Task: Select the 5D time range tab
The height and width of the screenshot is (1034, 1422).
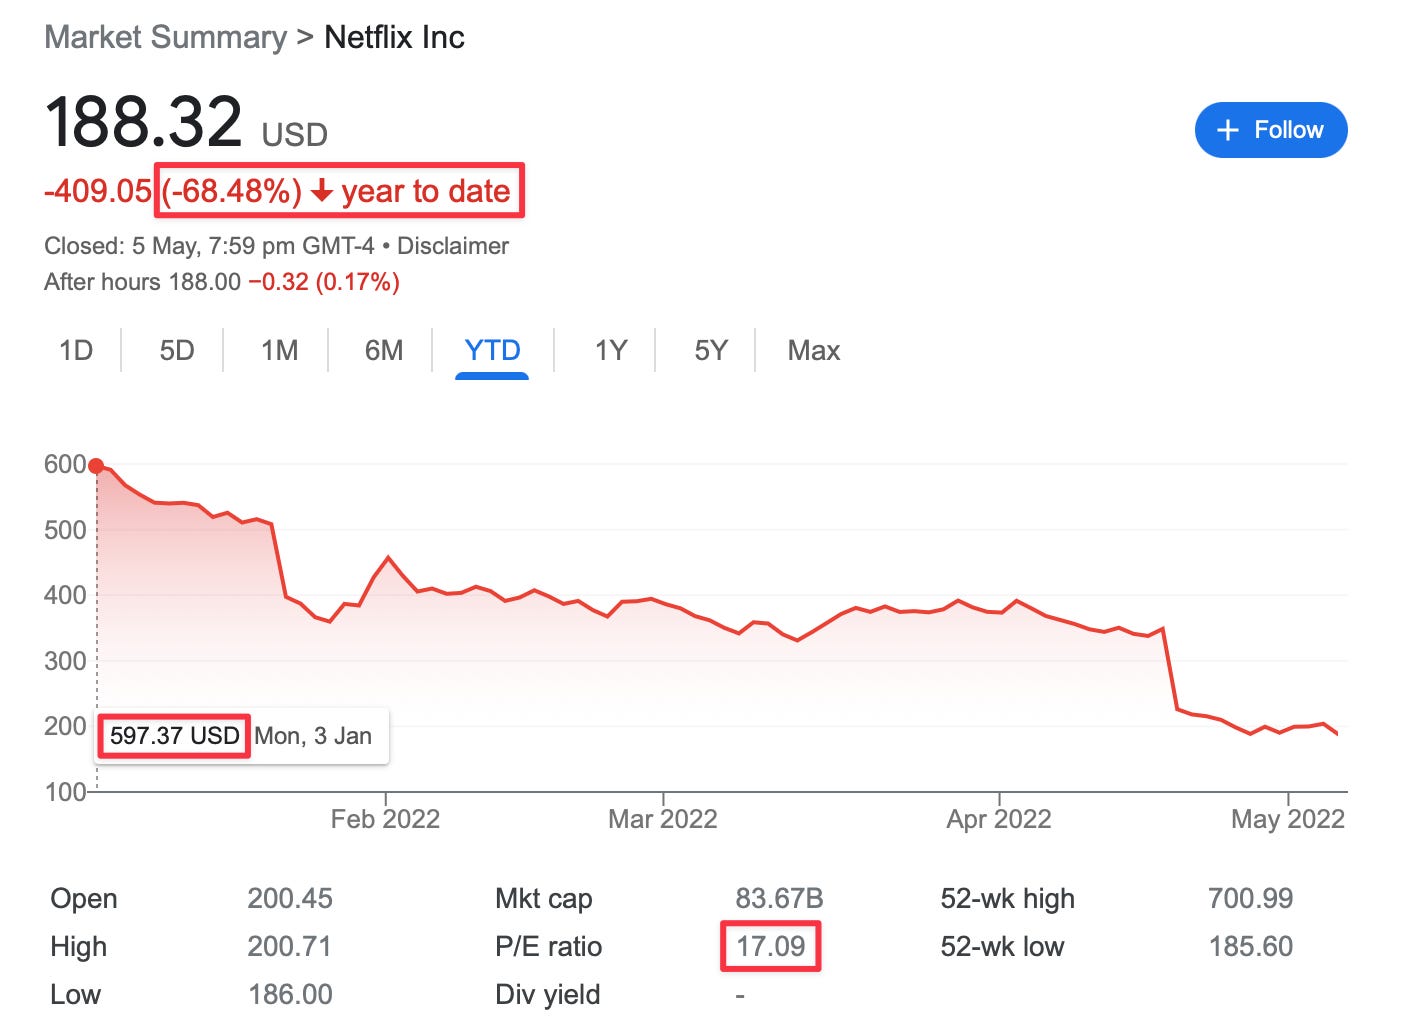Action: pos(177,351)
